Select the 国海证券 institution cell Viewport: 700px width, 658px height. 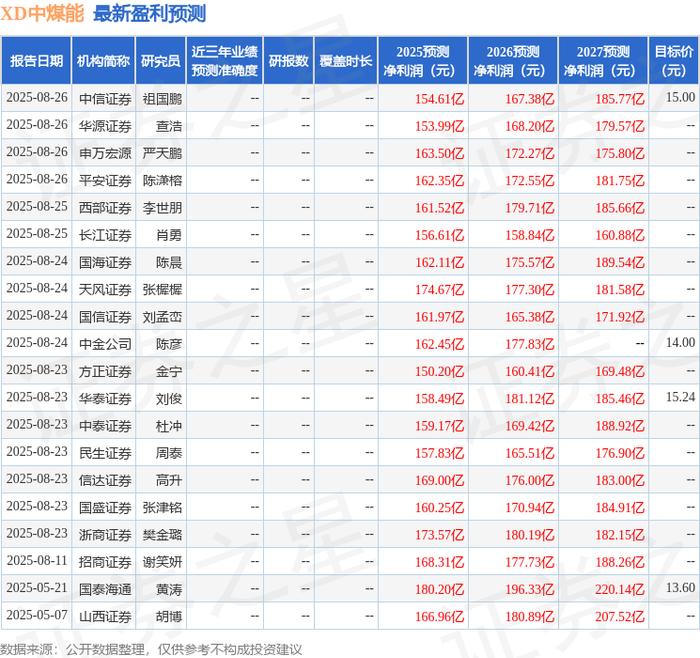pos(105,262)
